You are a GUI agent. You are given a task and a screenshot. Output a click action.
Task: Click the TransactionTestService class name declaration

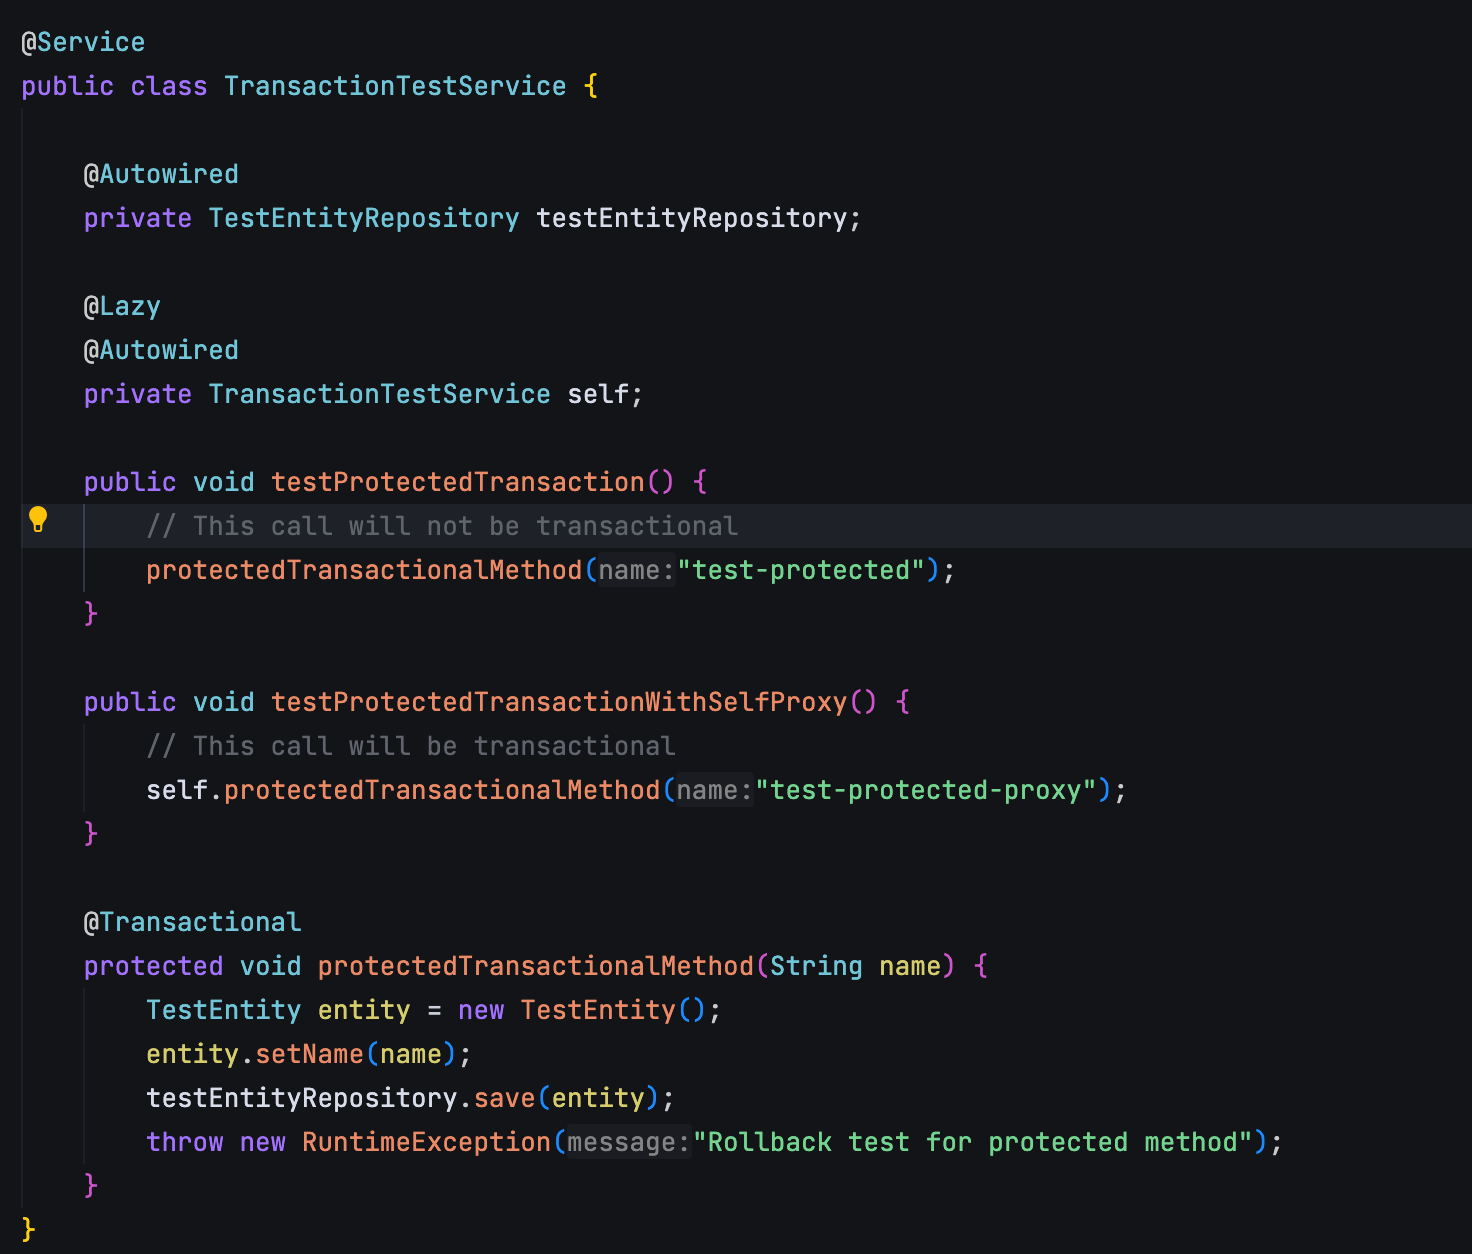click(x=395, y=86)
